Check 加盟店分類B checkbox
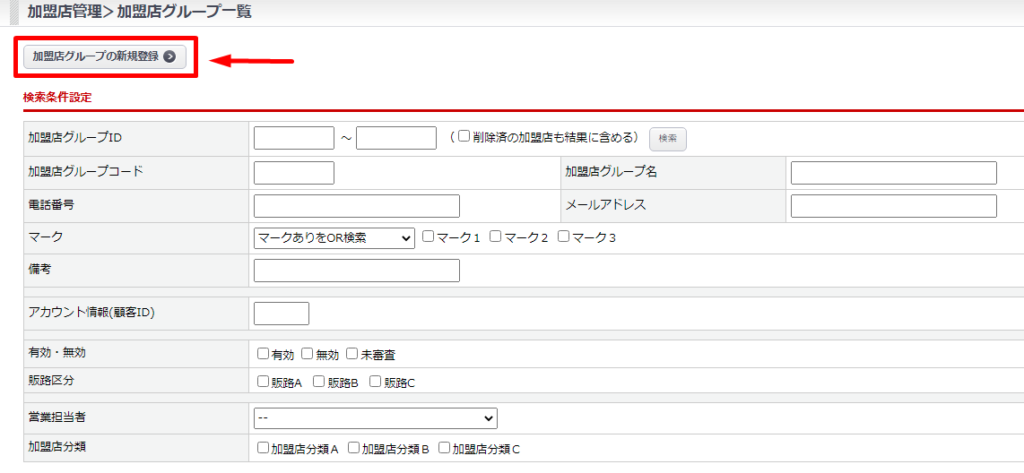1024x473 pixels. 353,448
